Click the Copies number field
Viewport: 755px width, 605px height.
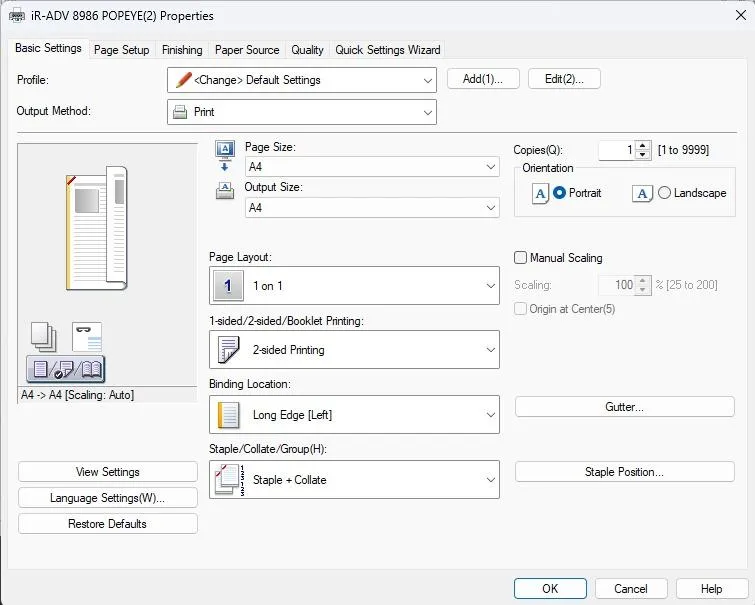[617, 150]
